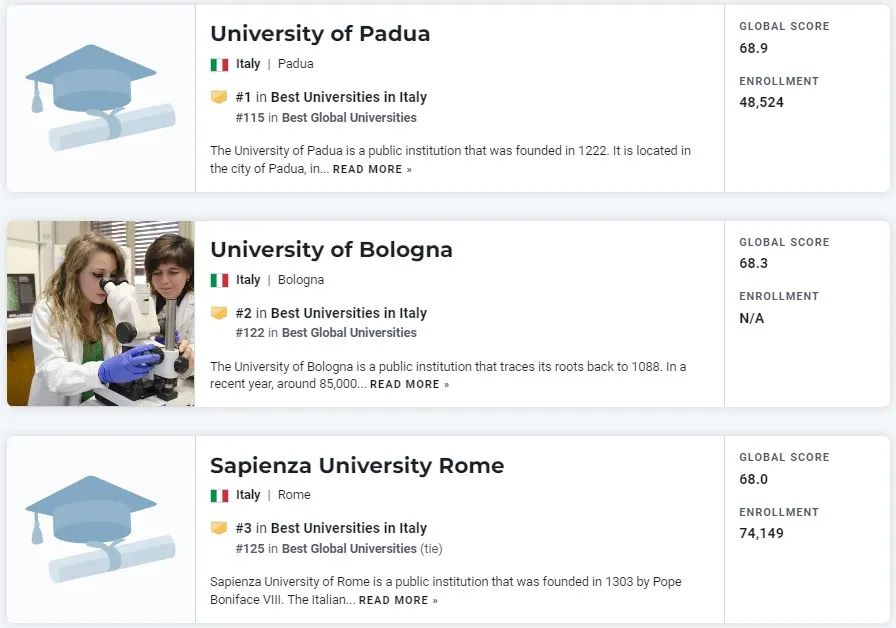Open the University of Padua title link
The width and height of the screenshot is (896, 628).
[x=320, y=34]
